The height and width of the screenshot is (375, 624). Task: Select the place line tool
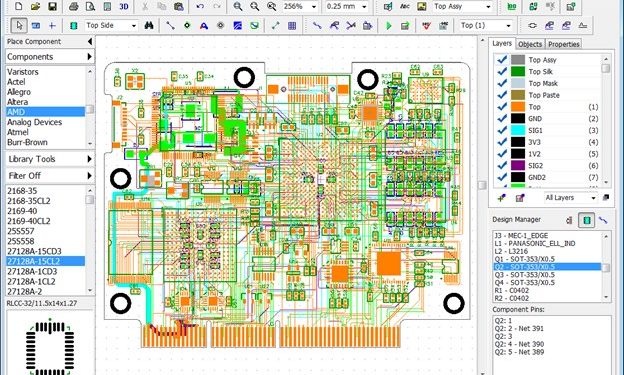170,25
